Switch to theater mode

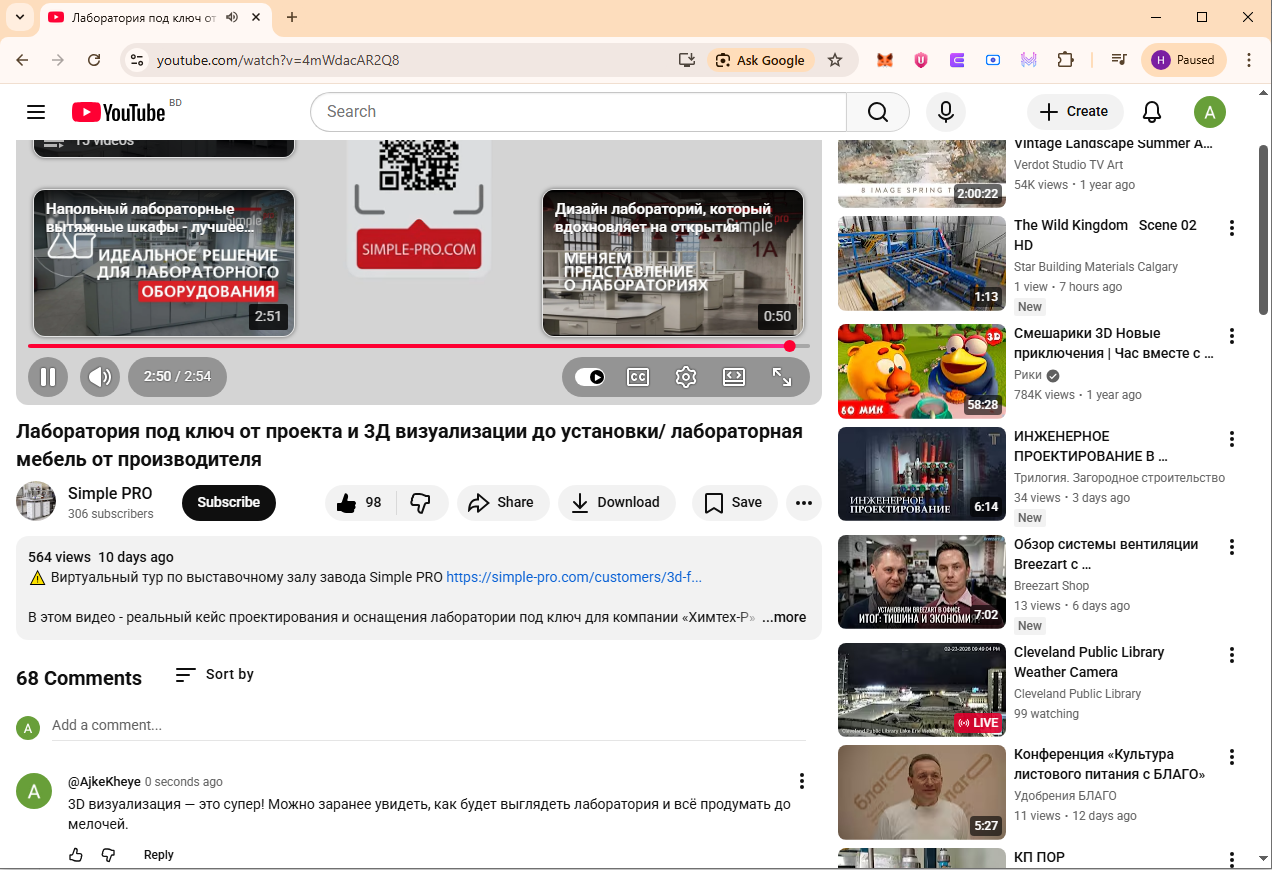pyautogui.click(x=734, y=377)
